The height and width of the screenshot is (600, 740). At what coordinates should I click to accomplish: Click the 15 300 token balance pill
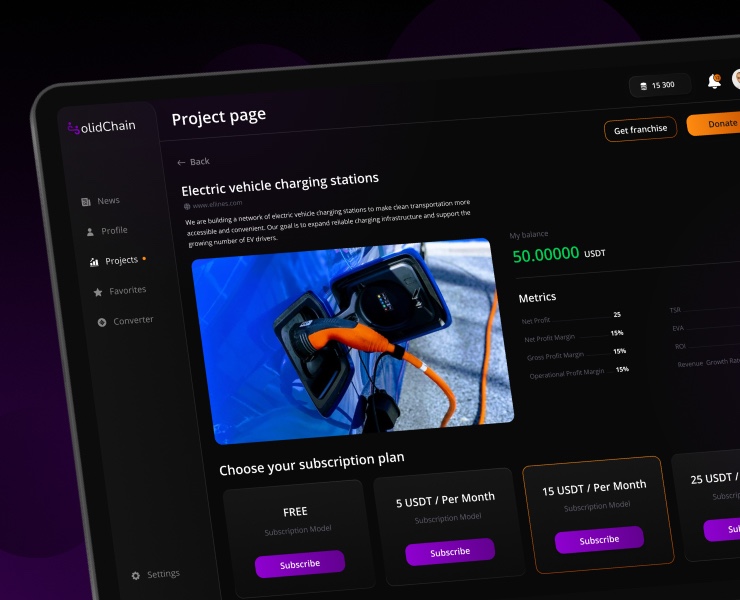660,85
